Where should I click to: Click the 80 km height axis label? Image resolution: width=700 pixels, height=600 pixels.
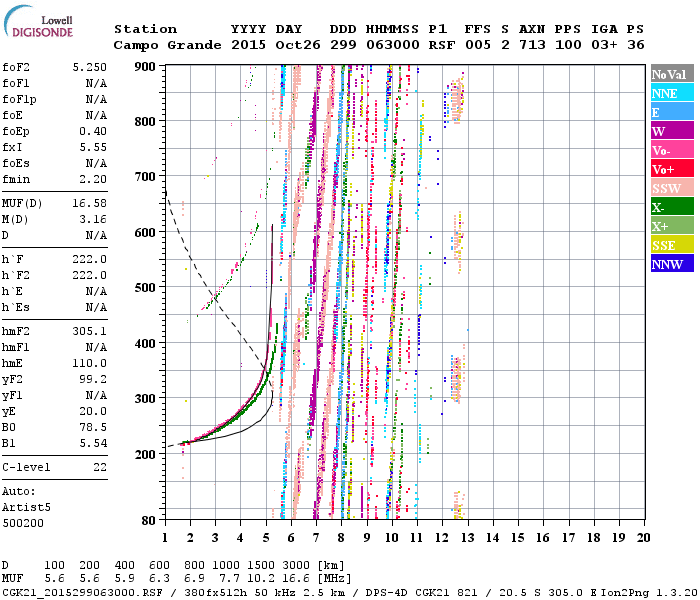click(x=149, y=521)
